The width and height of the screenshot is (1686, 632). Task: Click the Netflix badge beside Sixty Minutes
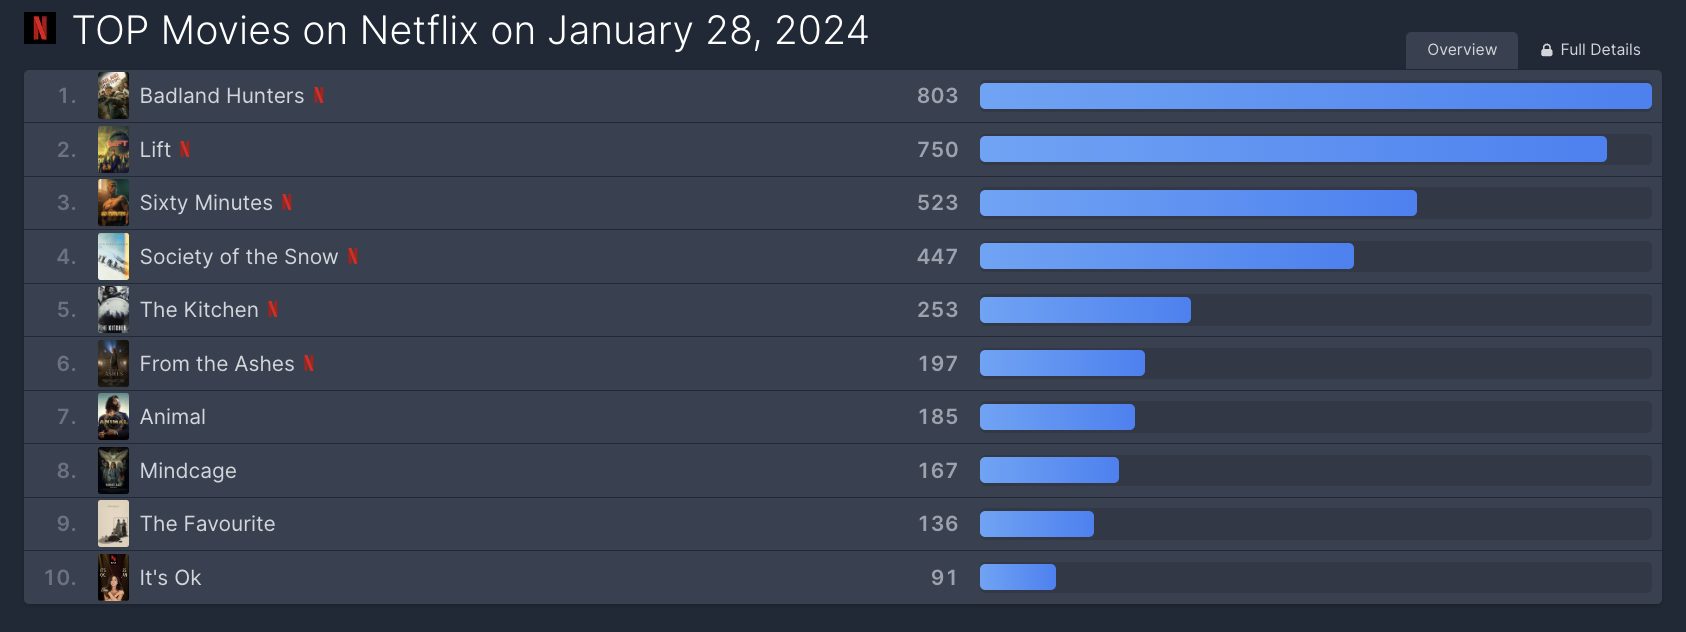[287, 202]
